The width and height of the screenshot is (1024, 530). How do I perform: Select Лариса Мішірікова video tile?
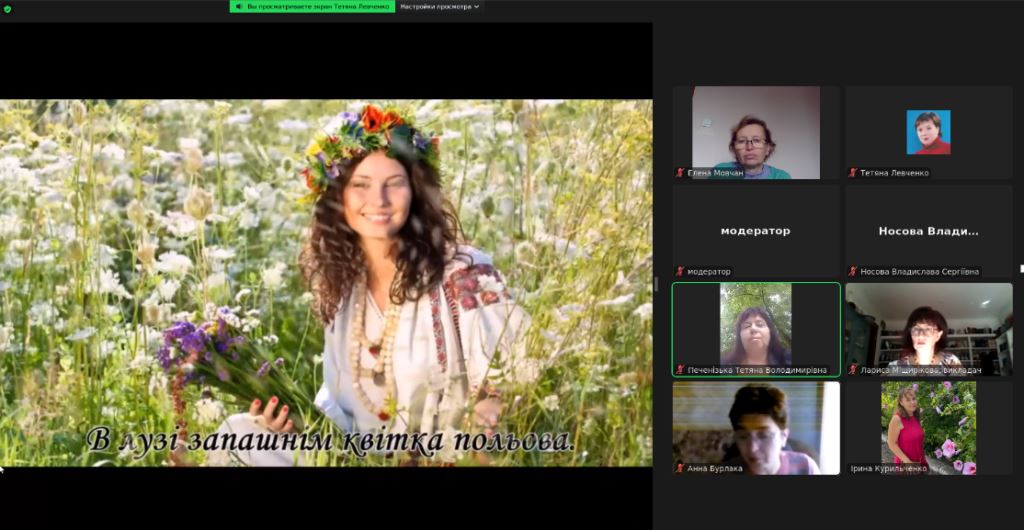tap(929, 330)
